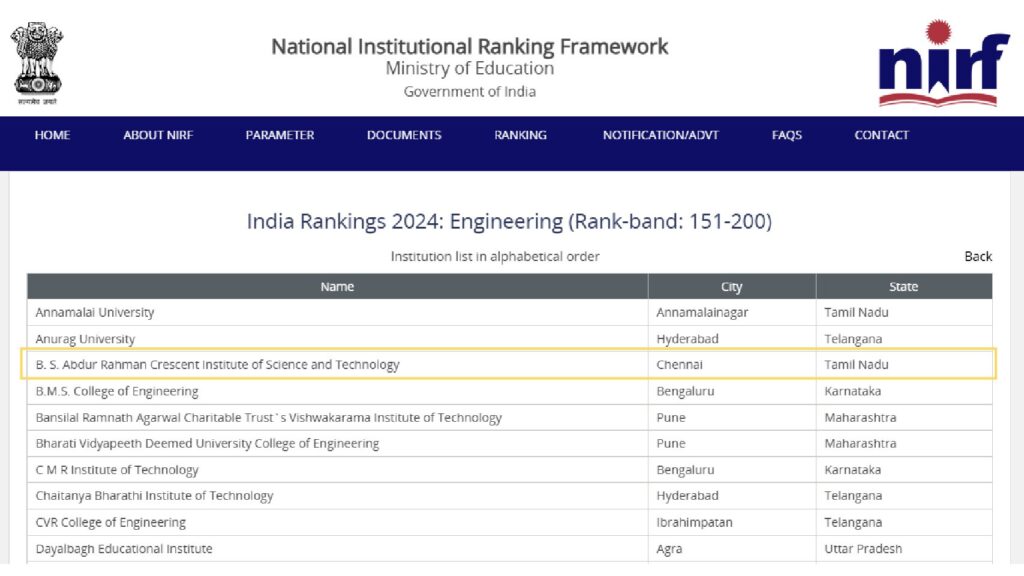Select the Anurag University entry
This screenshot has height=576, width=1024.
tap(85, 339)
